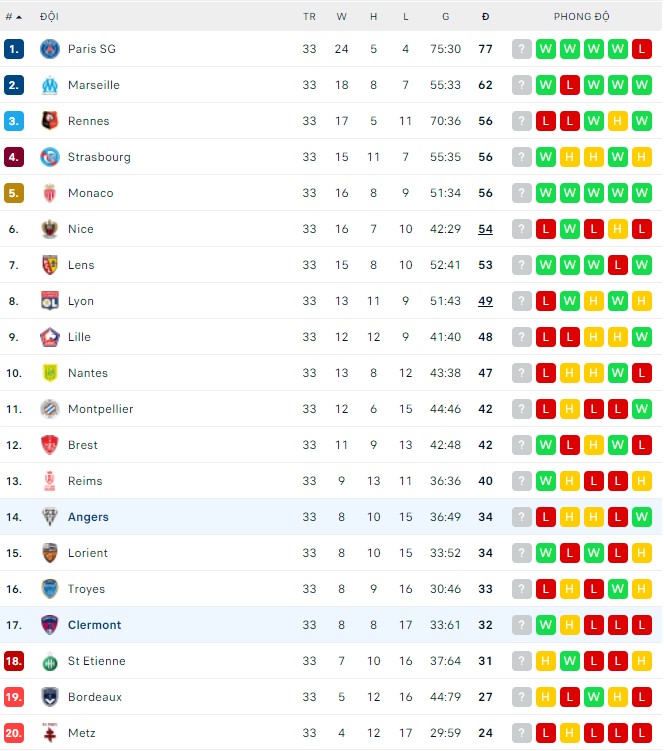
Task: Click the Bordeaux team crest
Action: tap(50, 697)
